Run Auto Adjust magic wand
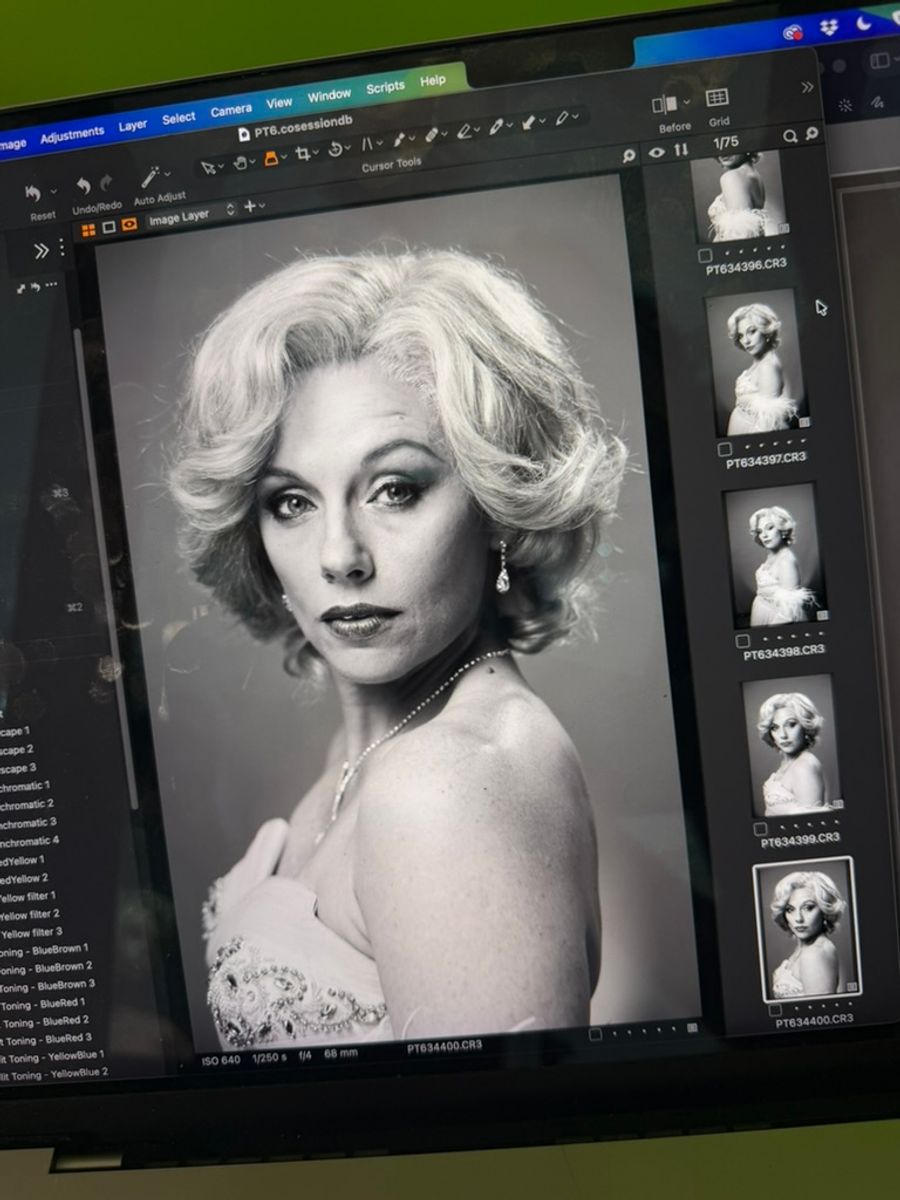 (x=150, y=177)
